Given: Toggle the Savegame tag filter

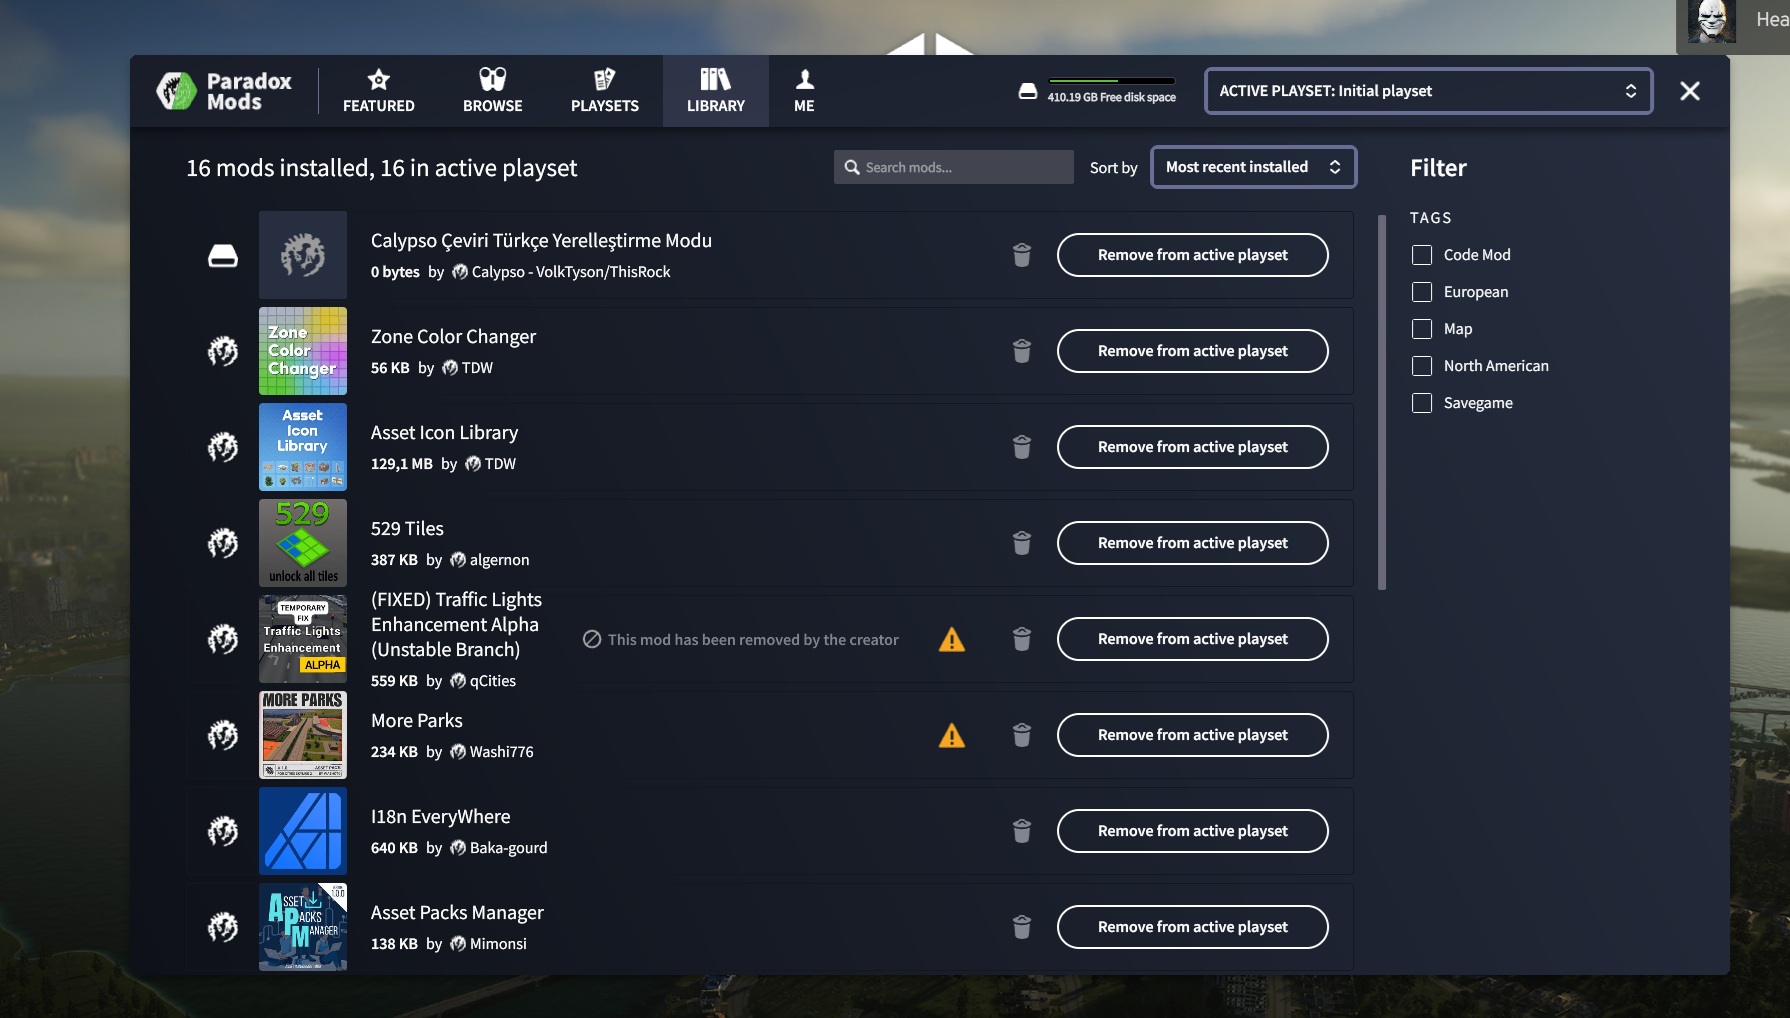Looking at the screenshot, I should click(x=1422, y=403).
